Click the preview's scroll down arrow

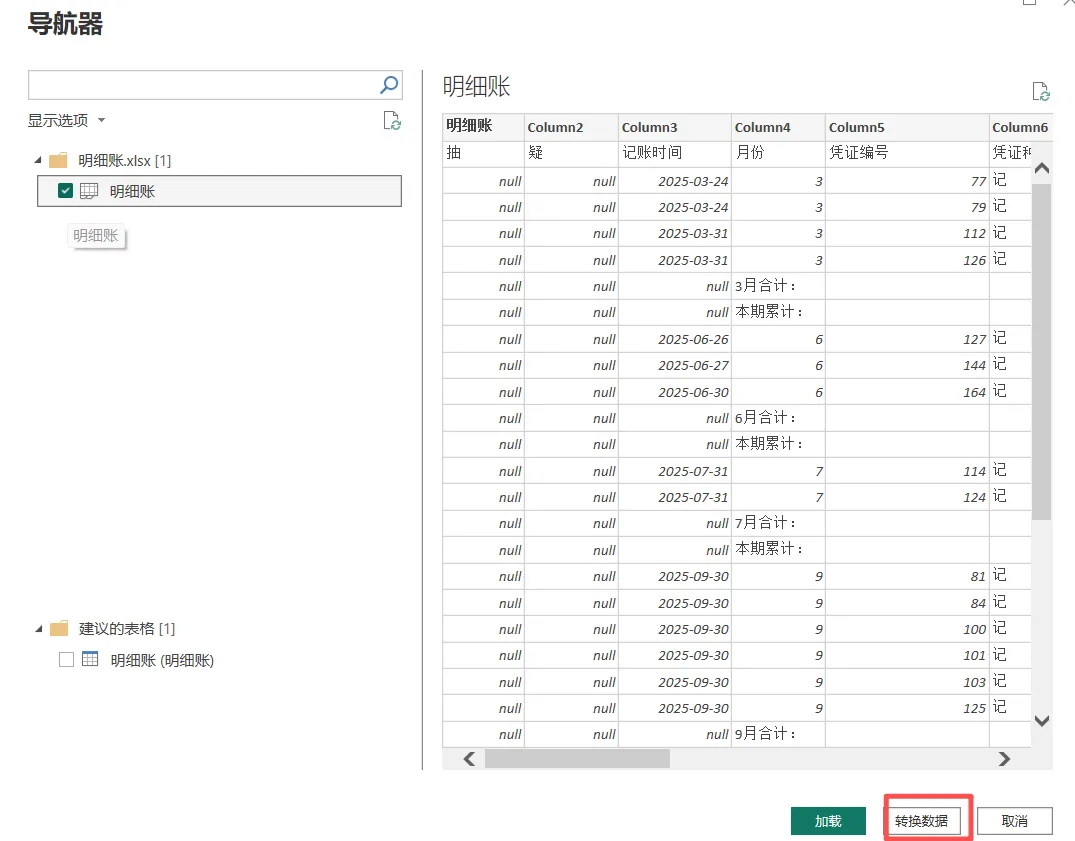1041,720
